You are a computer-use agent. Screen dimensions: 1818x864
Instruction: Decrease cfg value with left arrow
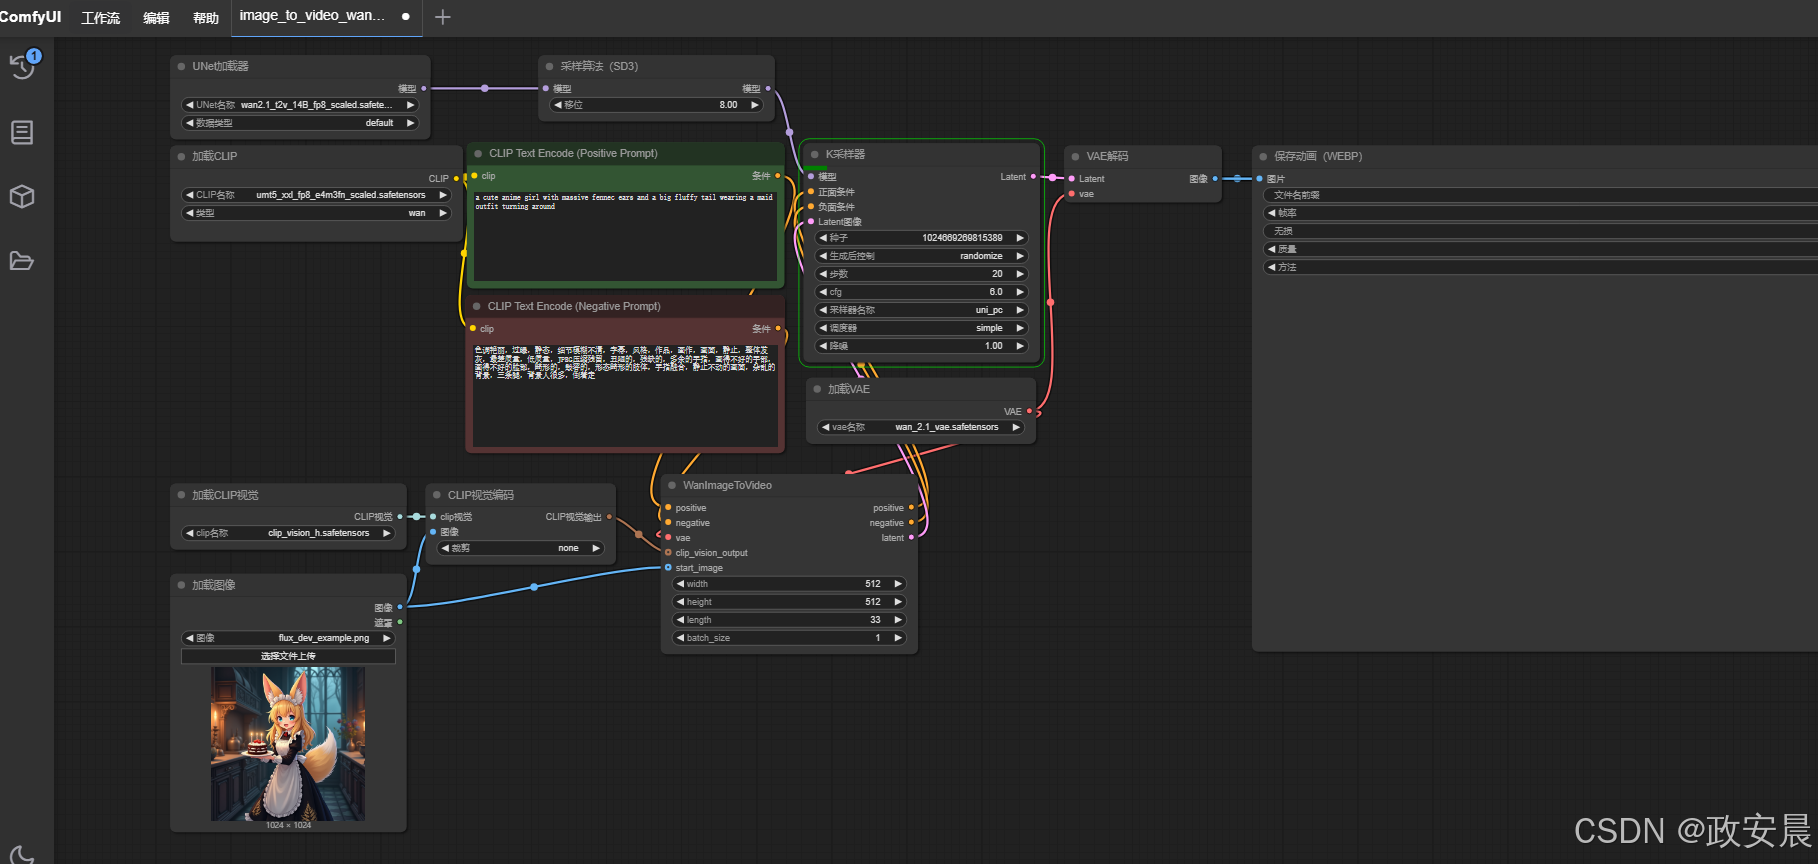823,292
